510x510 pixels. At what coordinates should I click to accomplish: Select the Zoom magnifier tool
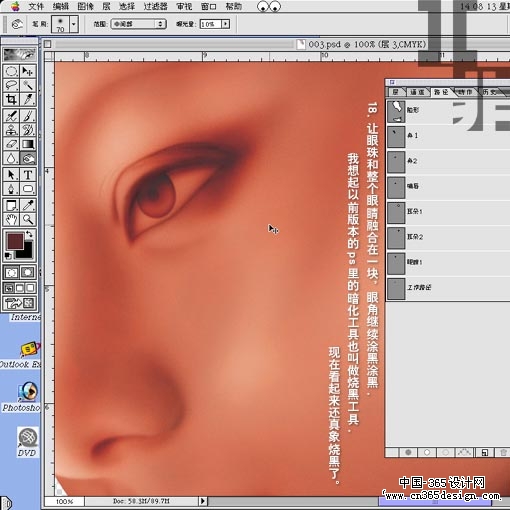point(28,219)
